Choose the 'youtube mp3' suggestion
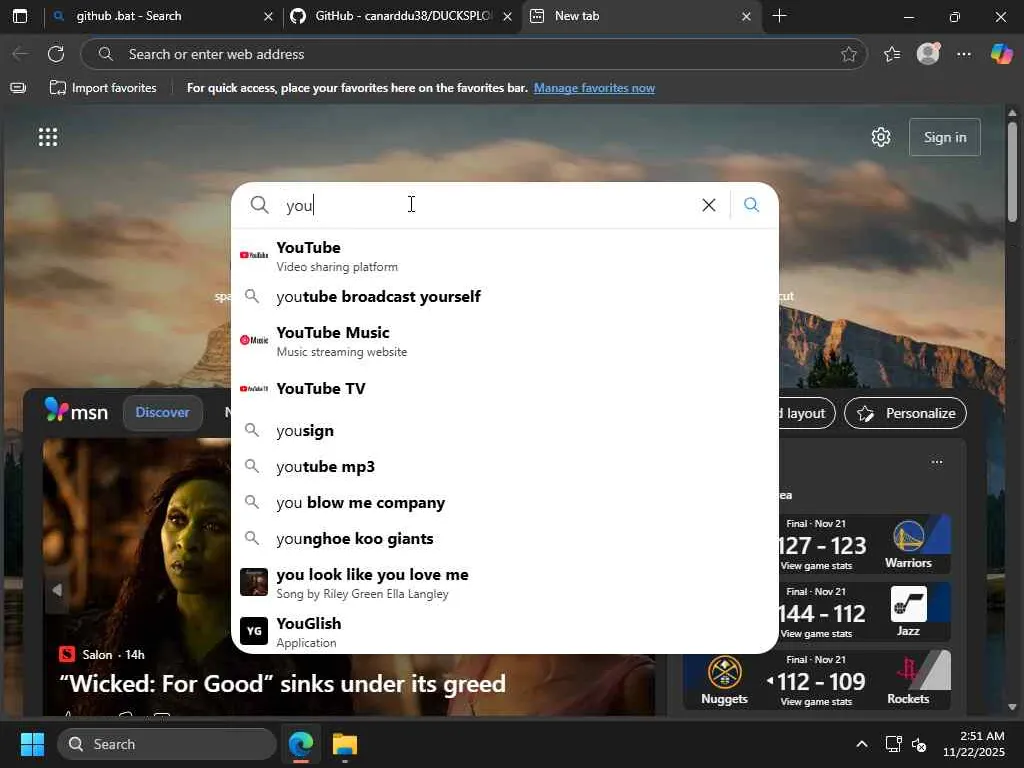 click(505, 466)
